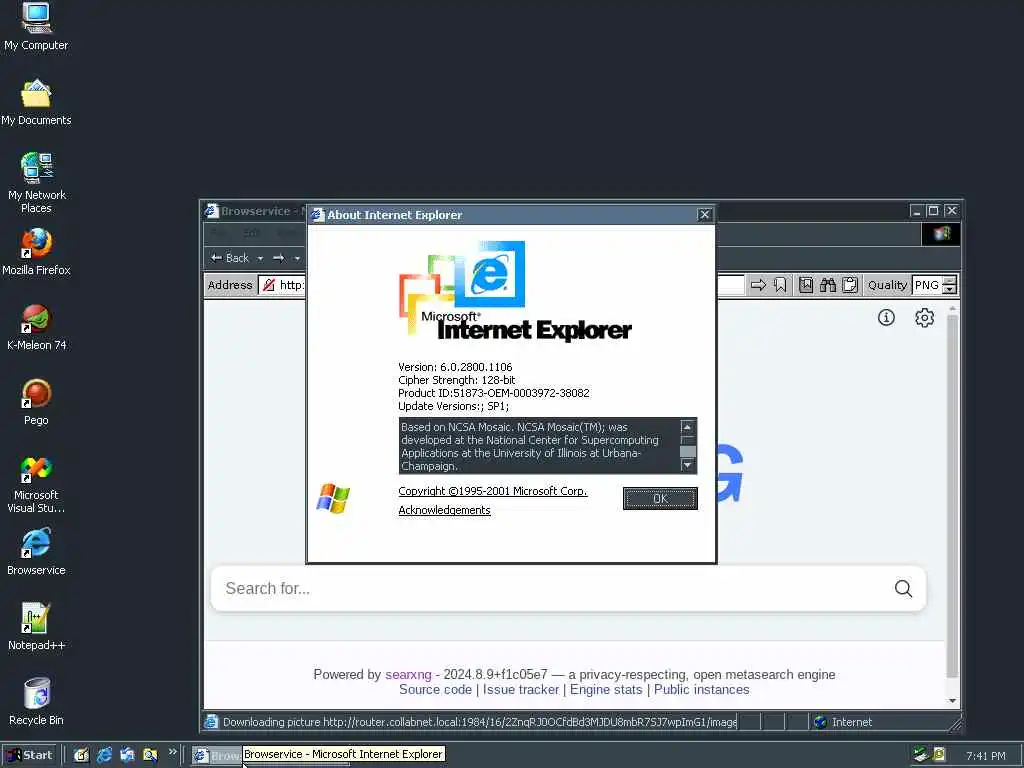Open the Back history dropdown arrow
This screenshot has width=1024, height=768.
tap(260, 259)
